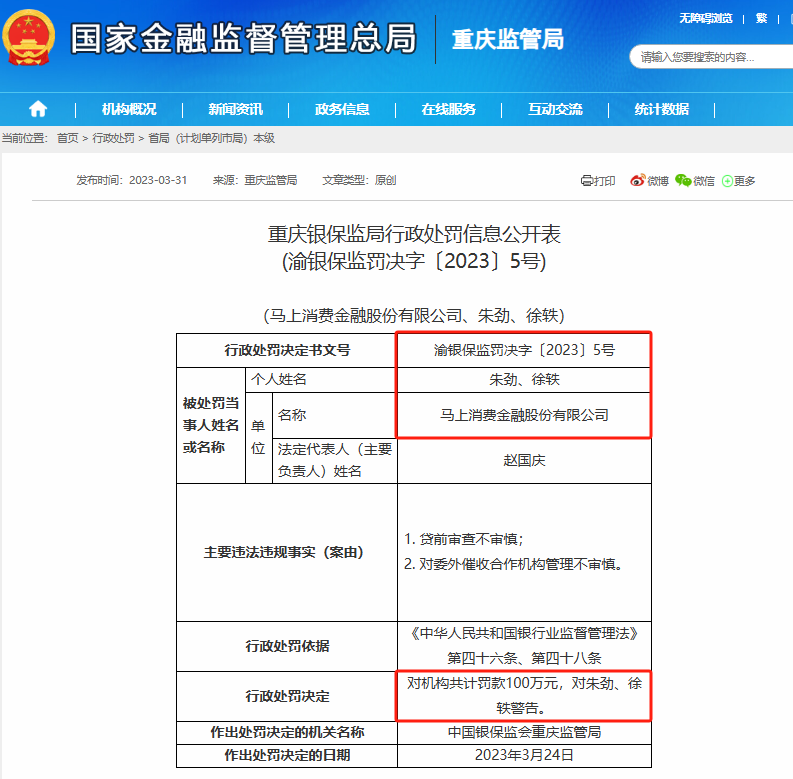793x779 pixels.
Task: Click the 国家金融监督管理总局 site title
Action: (x=243, y=40)
